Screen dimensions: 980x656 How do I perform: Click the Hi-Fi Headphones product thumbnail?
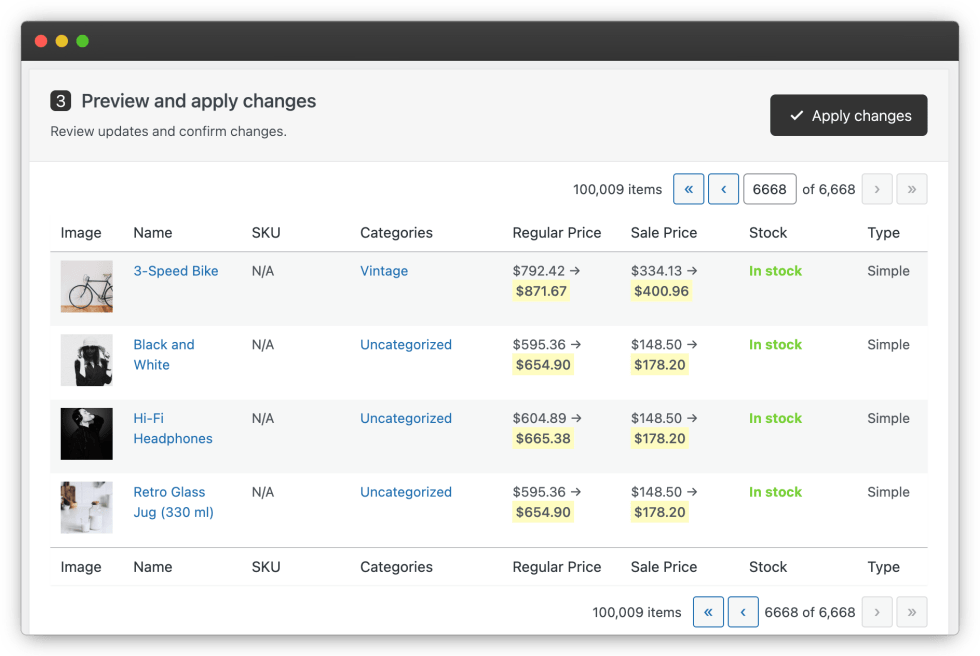87,434
